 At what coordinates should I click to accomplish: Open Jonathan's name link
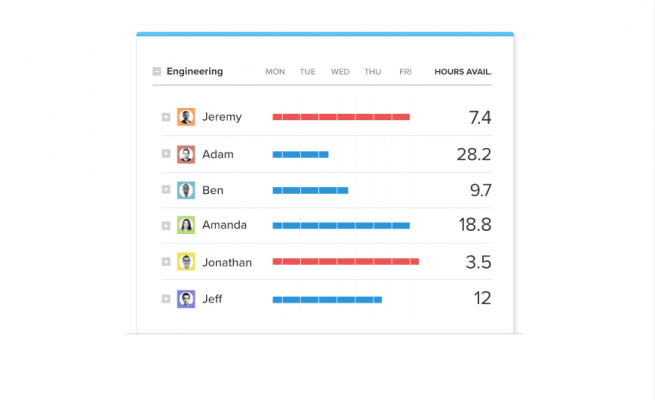[x=227, y=262]
